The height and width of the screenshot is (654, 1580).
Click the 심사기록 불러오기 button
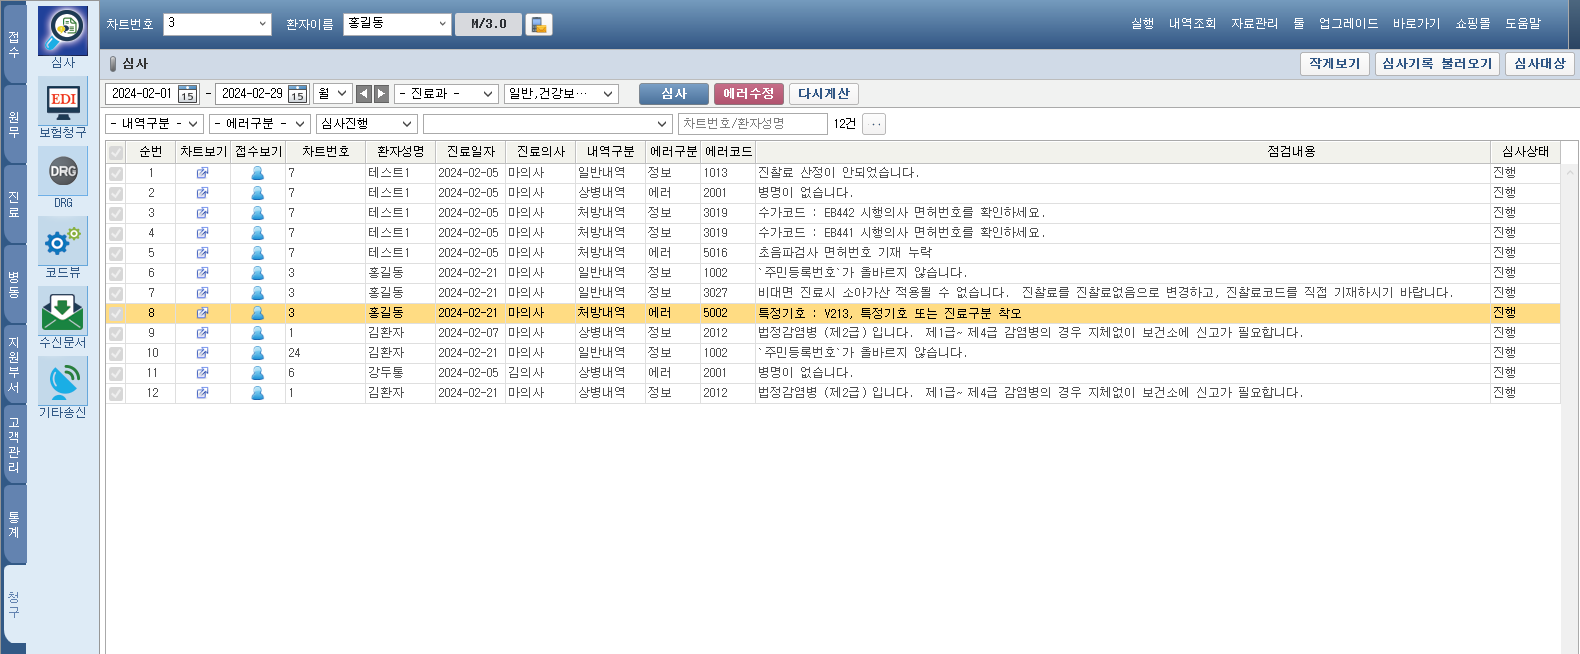click(1436, 64)
